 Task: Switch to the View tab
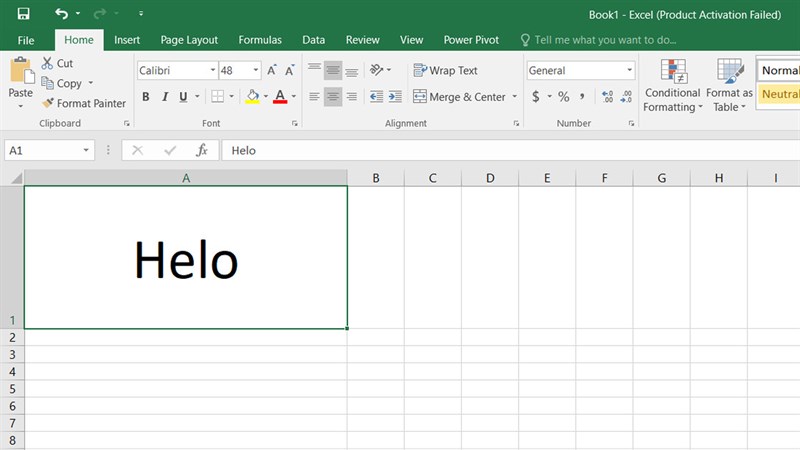pyautogui.click(x=411, y=40)
